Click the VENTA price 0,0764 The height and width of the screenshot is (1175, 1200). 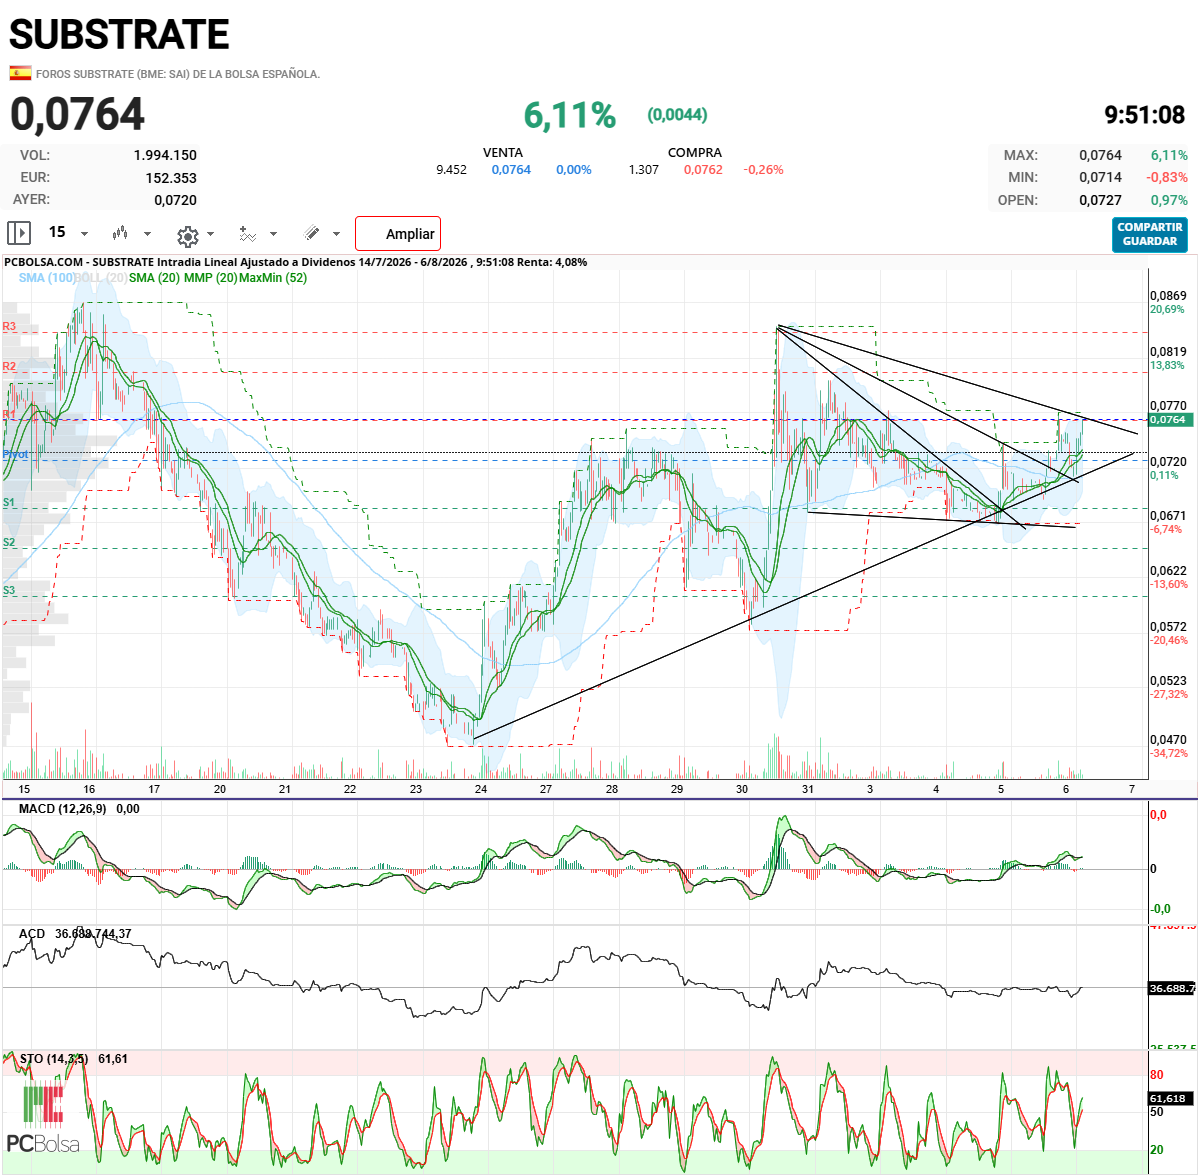[511, 170]
